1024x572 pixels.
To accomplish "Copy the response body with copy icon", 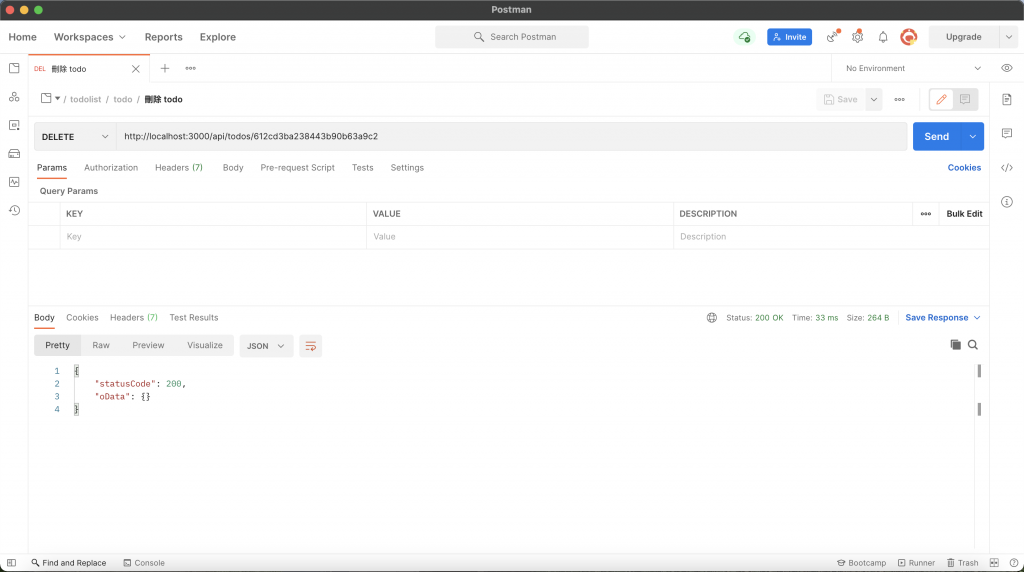I will (x=955, y=345).
